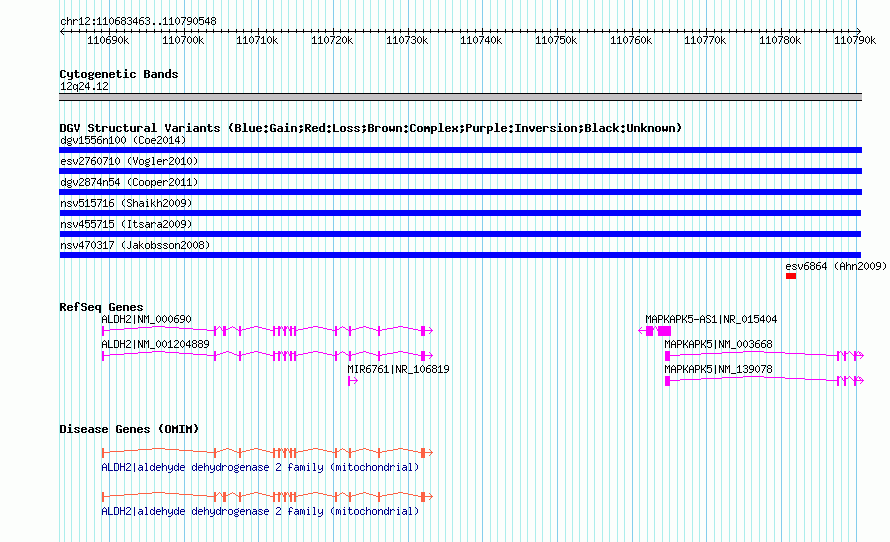Click the blue bar beneath nsv470317 (Jakobsson2008)
Screen dimensions: 890x542
[x=460, y=255]
